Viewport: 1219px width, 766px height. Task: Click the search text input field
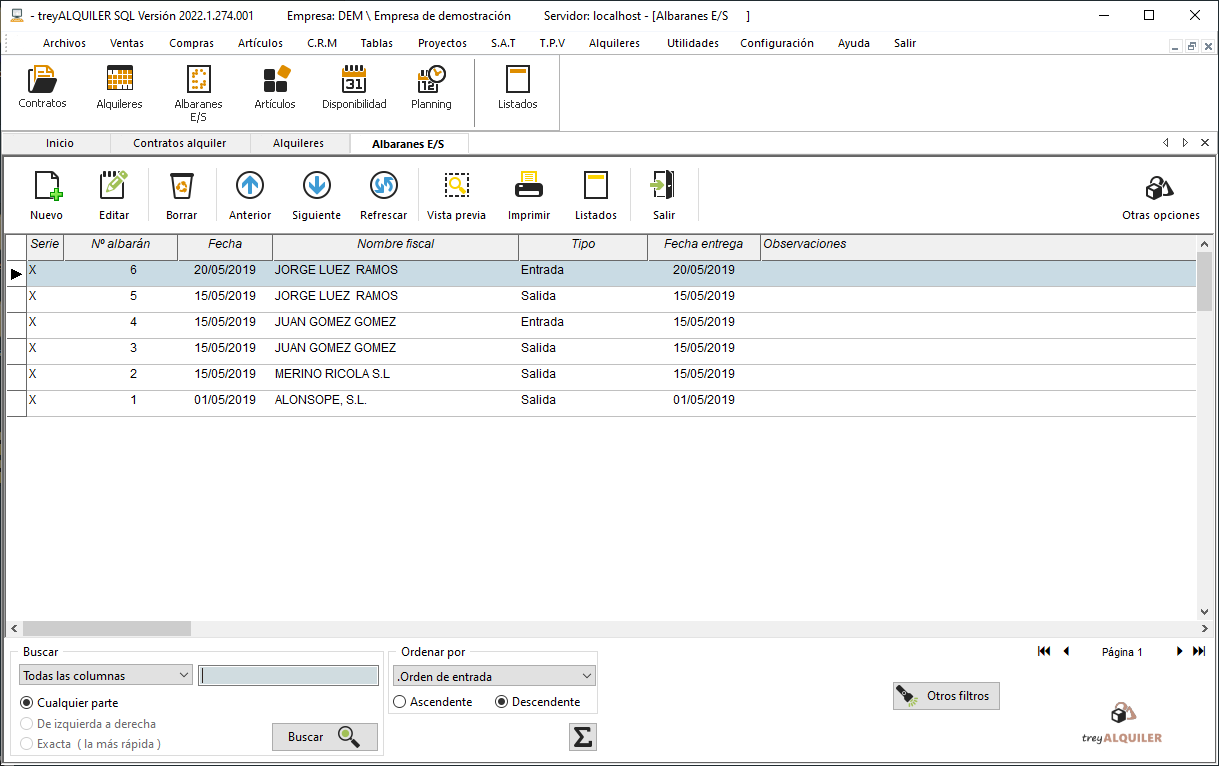pyautogui.click(x=288, y=675)
